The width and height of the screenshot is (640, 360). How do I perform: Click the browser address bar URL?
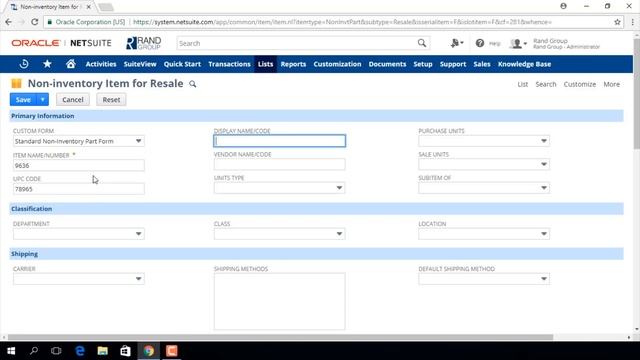tap(342, 22)
